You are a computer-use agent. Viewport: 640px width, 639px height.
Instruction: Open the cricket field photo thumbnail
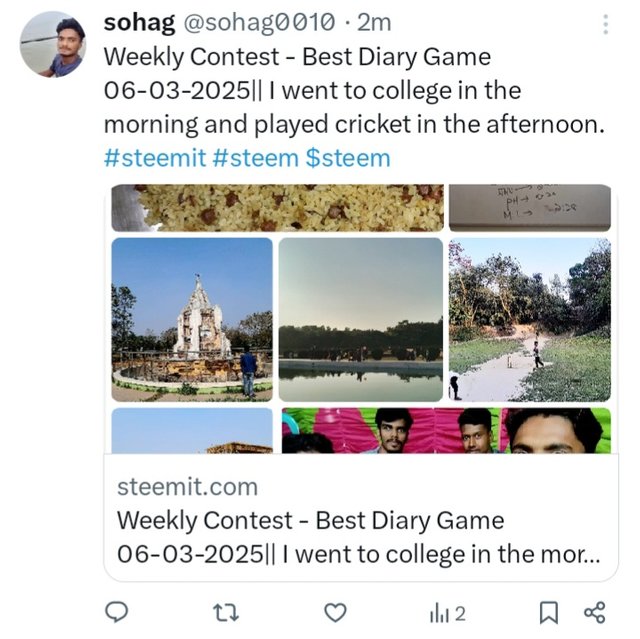click(529, 319)
